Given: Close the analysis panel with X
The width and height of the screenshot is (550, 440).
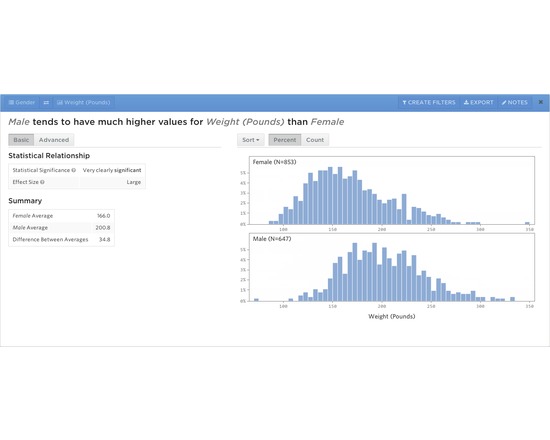Looking at the screenshot, I should [541, 102].
